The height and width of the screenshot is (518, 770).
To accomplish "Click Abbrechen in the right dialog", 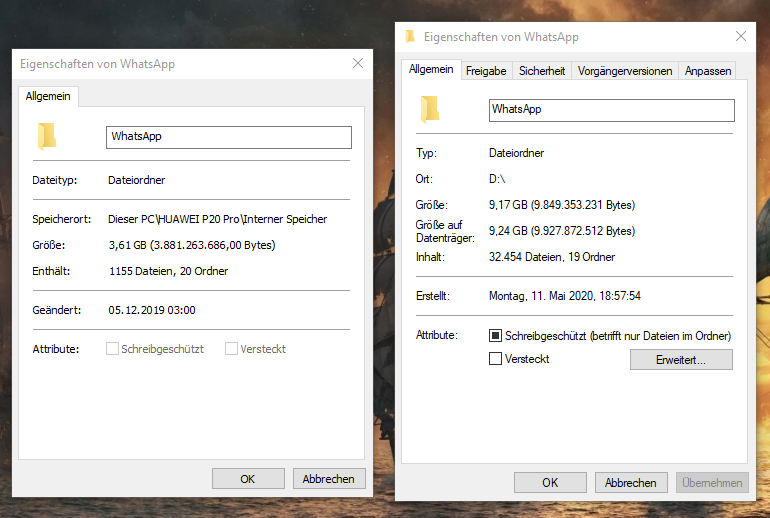I will pos(631,483).
